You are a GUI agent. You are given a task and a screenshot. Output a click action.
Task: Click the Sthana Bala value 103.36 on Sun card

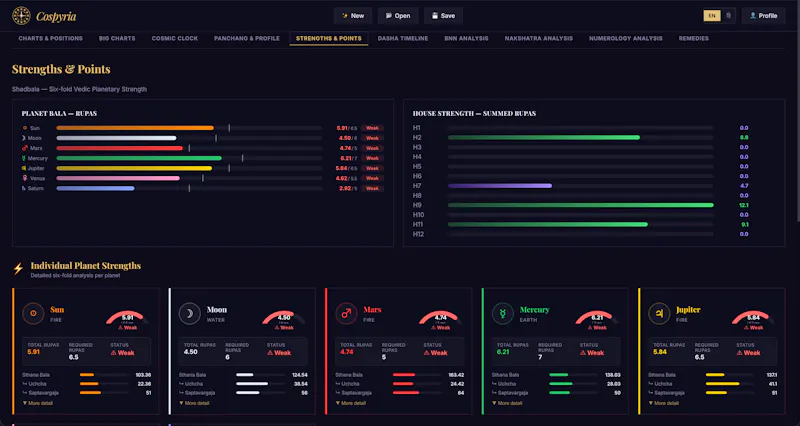coord(143,375)
